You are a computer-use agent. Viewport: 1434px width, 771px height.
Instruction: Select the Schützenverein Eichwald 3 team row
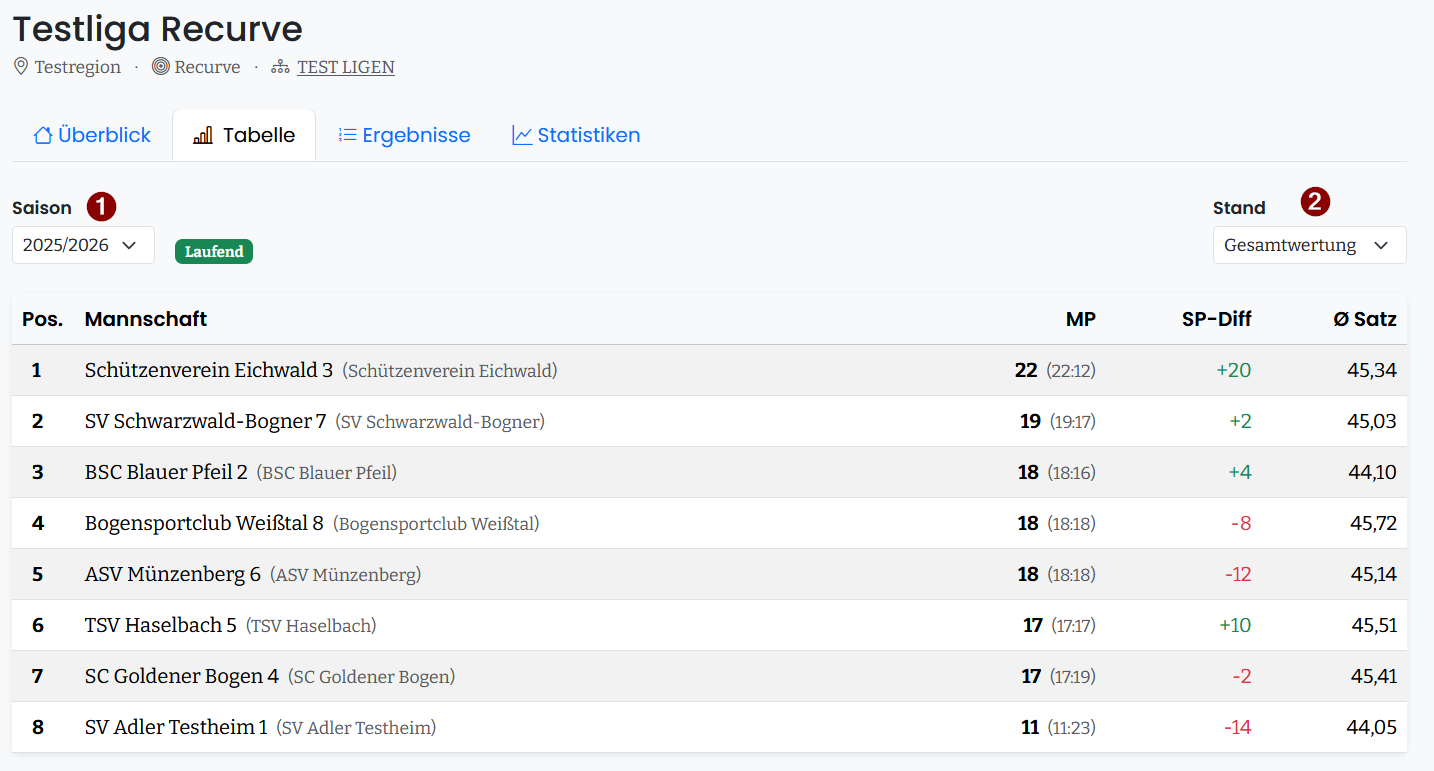(709, 370)
